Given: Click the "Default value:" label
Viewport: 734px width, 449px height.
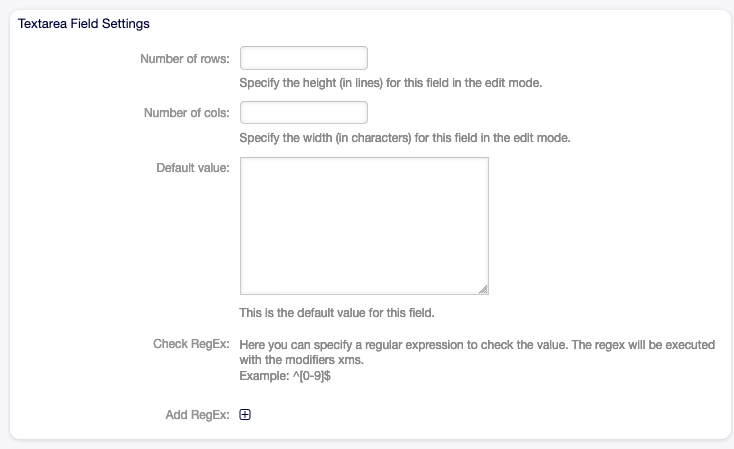Looking at the screenshot, I should point(193,166).
